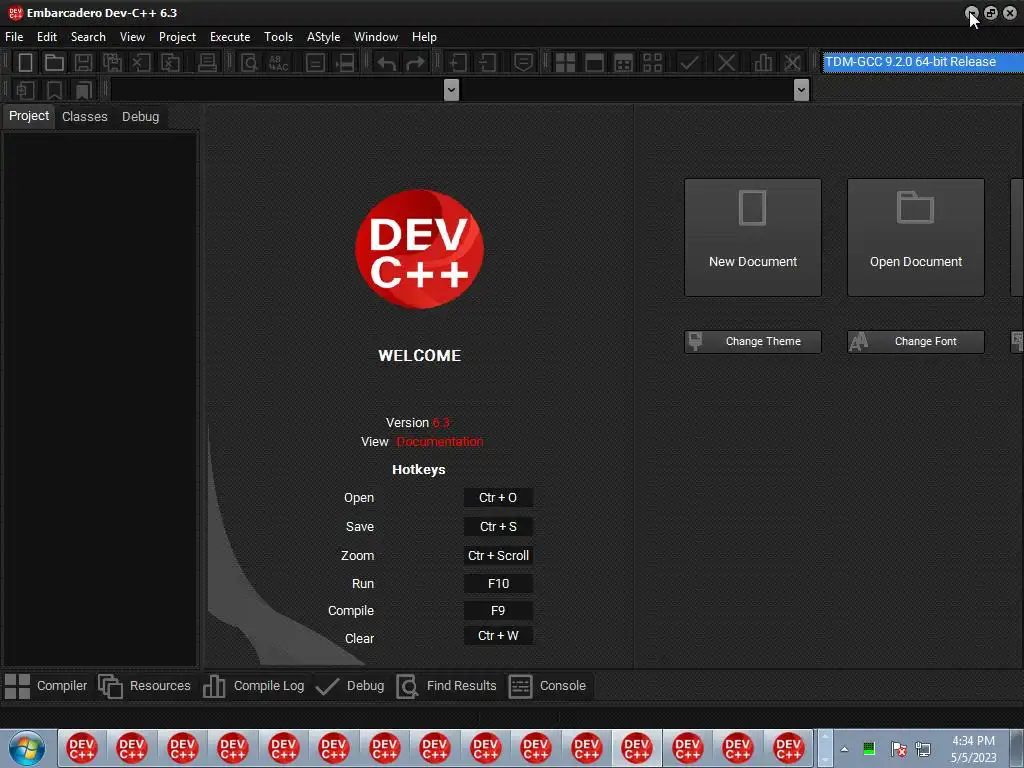
Task: Click the Stop Execution X toolbar icon
Action: pyautogui.click(x=726, y=63)
